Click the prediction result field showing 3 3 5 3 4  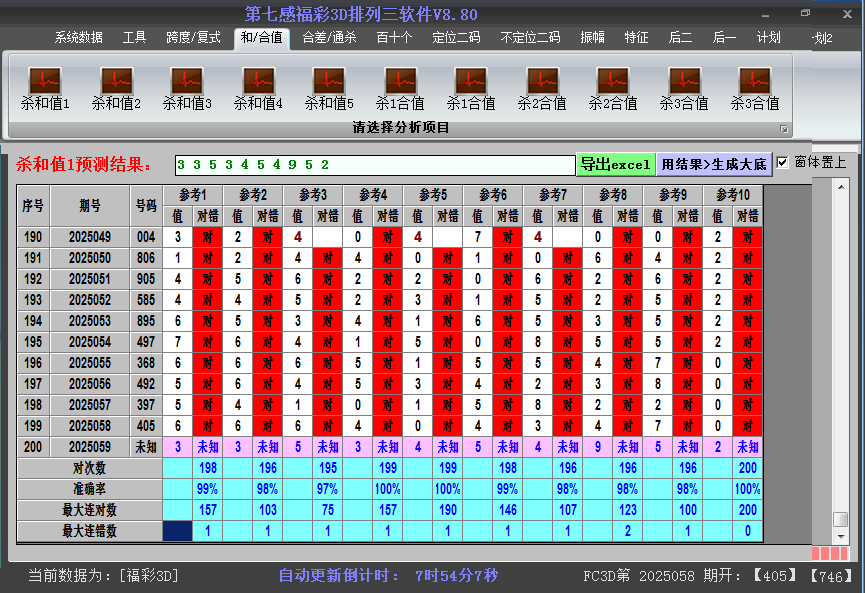pos(375,165)
